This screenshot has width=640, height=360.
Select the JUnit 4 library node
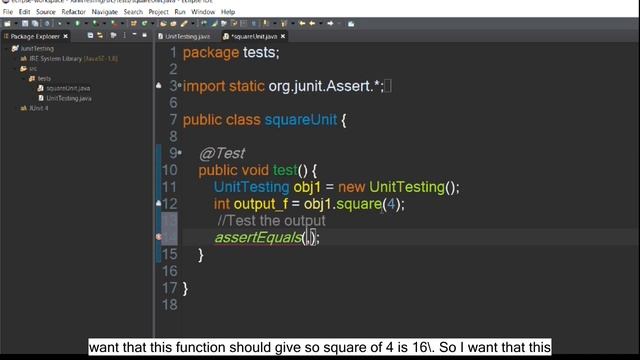click(34, 108)
